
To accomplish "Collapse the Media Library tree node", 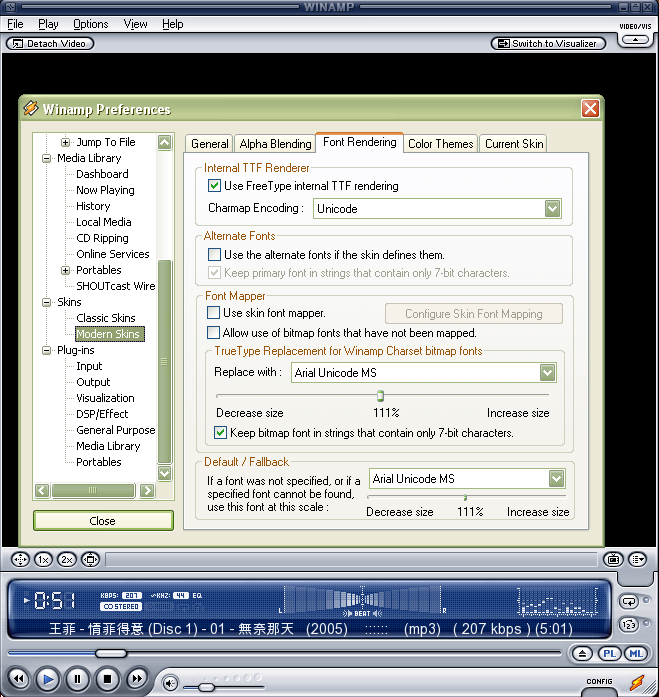I will [46, 158].
